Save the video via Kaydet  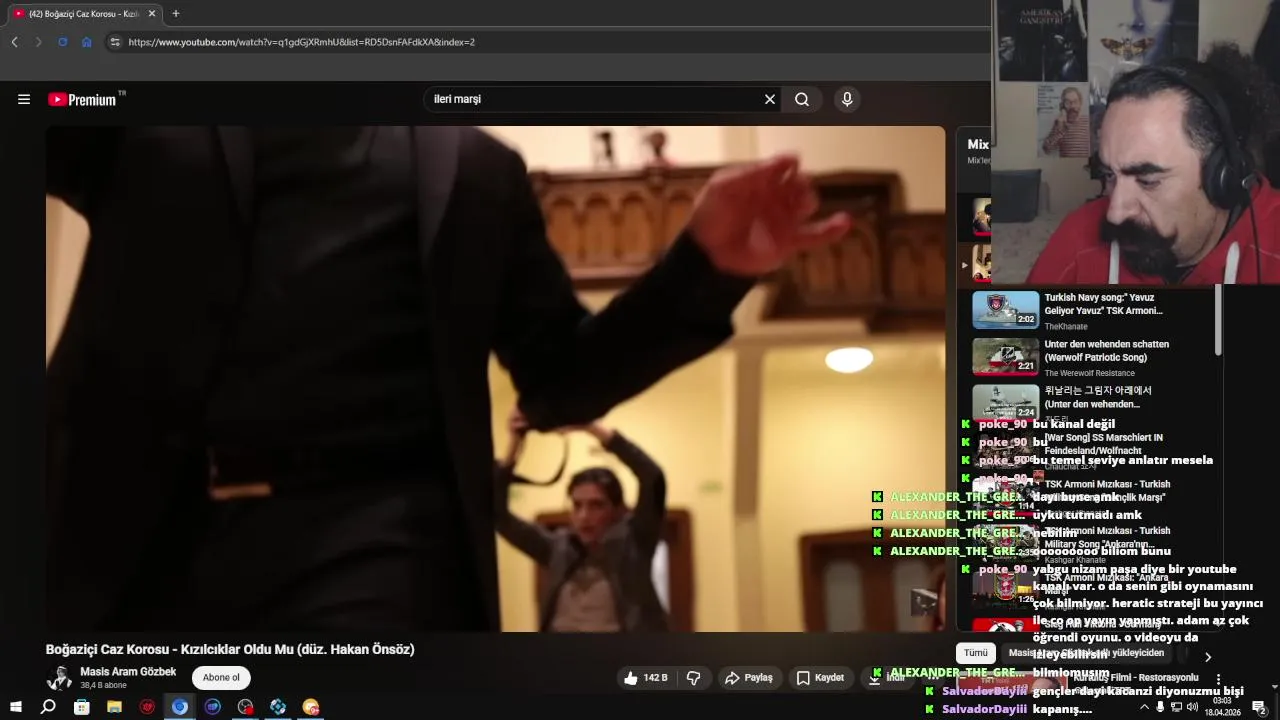click(820, 678)
